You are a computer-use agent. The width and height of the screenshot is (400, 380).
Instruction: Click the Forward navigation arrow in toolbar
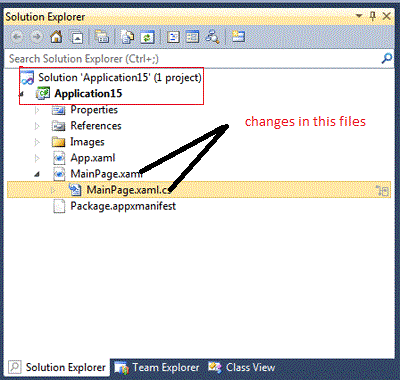tap(37, 37)
